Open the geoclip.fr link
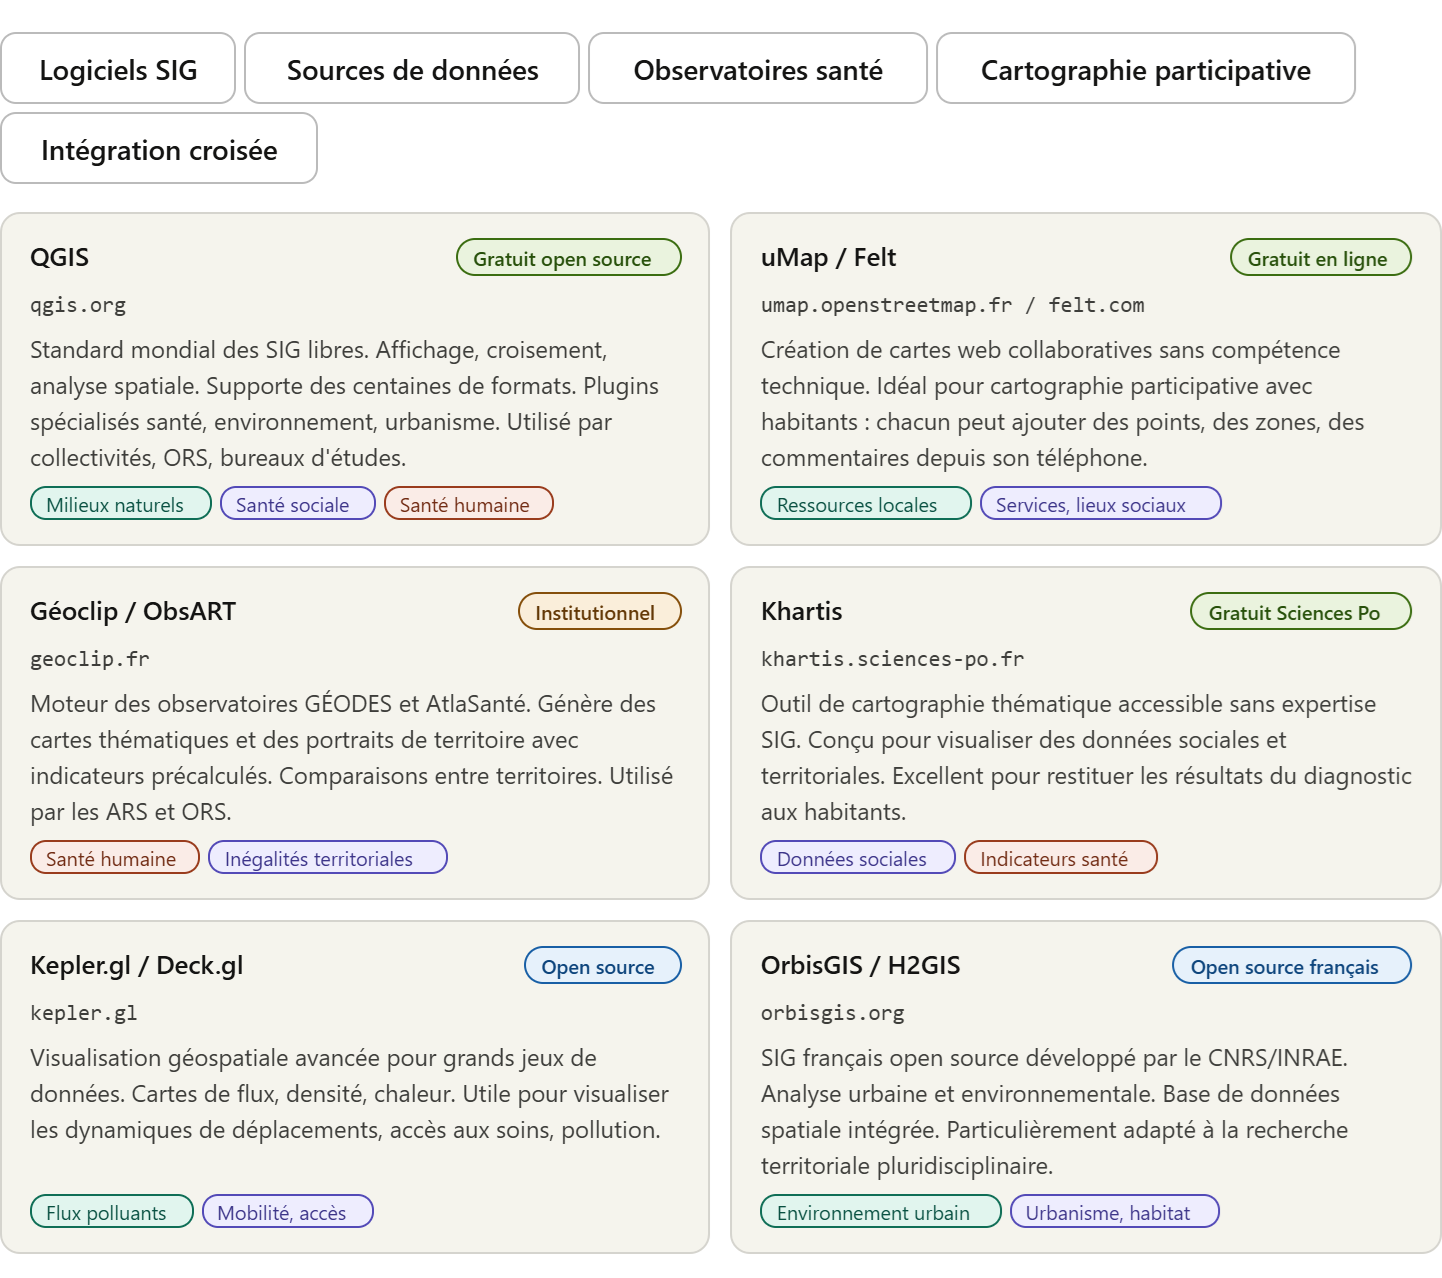Screen dimensions: 1442x1278 [90, 659]
